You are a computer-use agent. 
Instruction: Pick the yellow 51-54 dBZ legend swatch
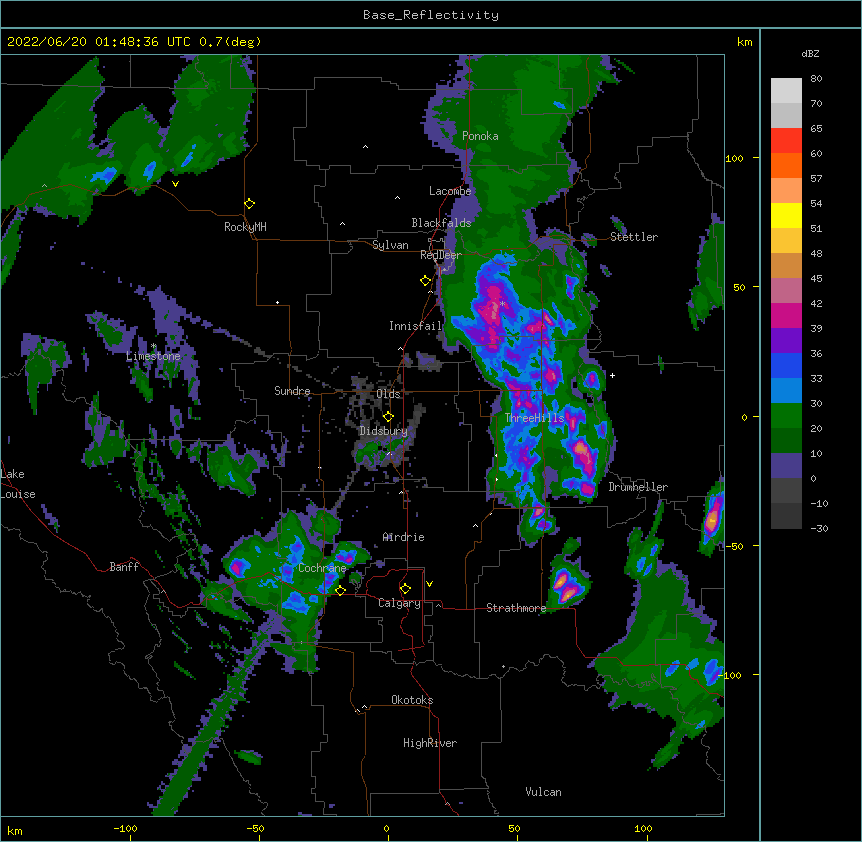pyautogui.click(x=786, y=215)
